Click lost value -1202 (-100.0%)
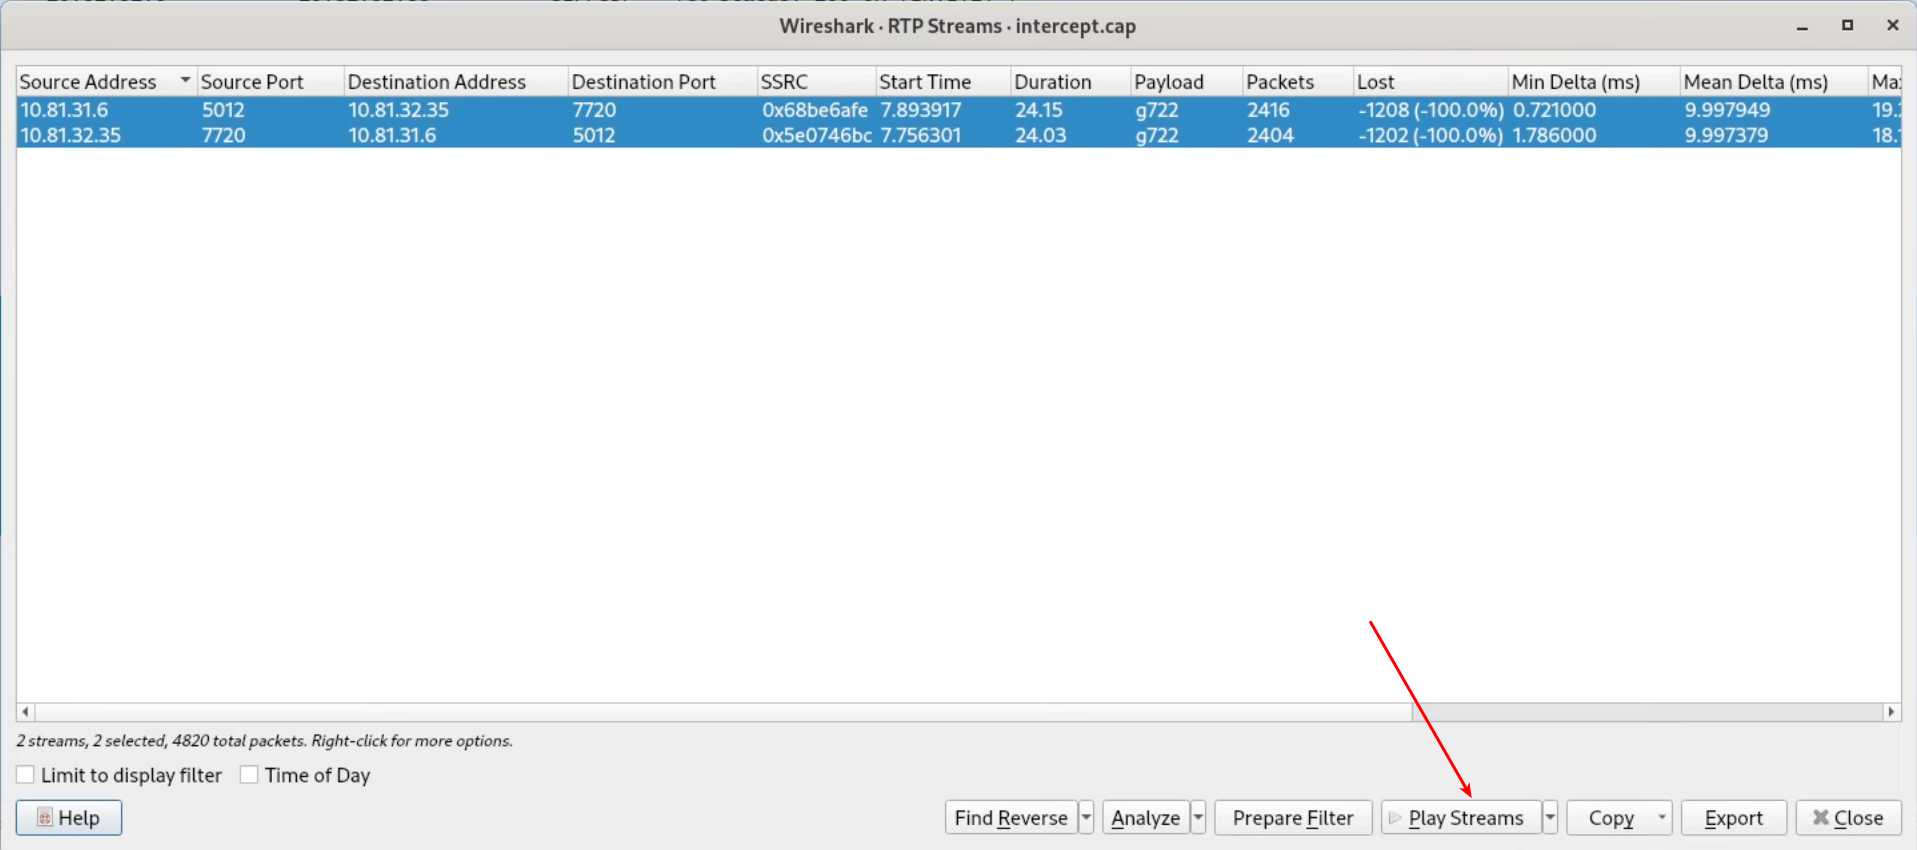 (1431, 135)
